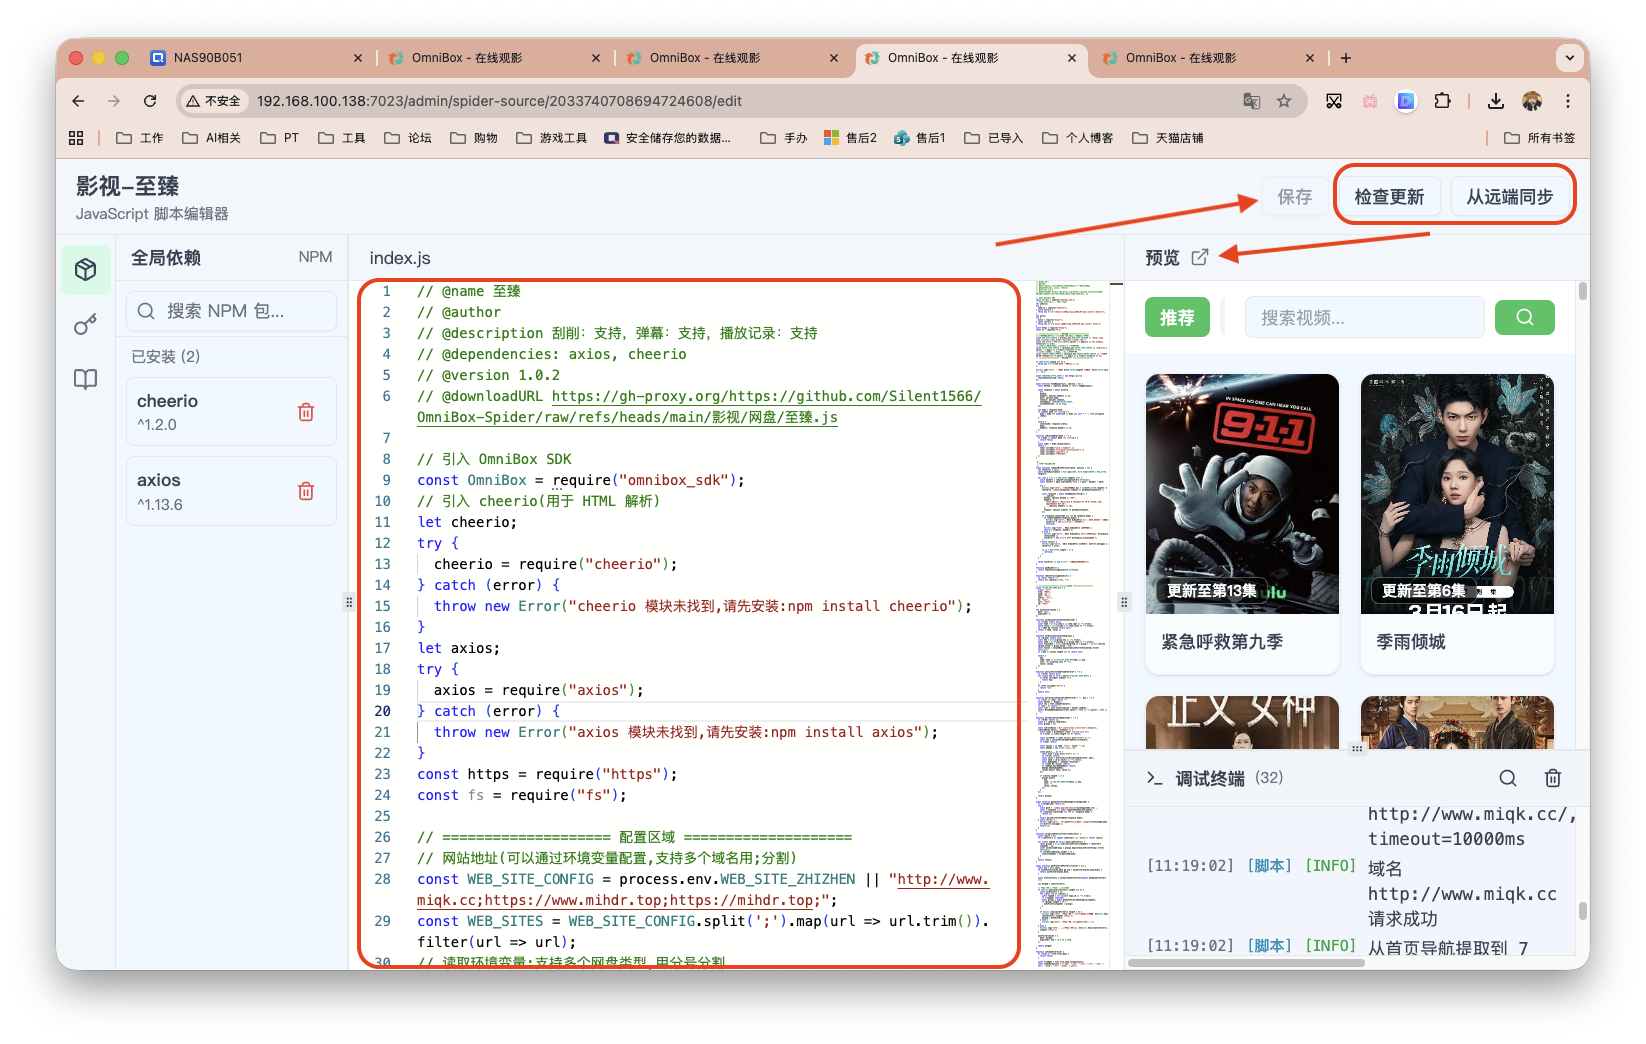The width and height of the screenshot is (1646, 1044).
Task: Open the book documentation sidebar icon
Action: pos(86,379)
